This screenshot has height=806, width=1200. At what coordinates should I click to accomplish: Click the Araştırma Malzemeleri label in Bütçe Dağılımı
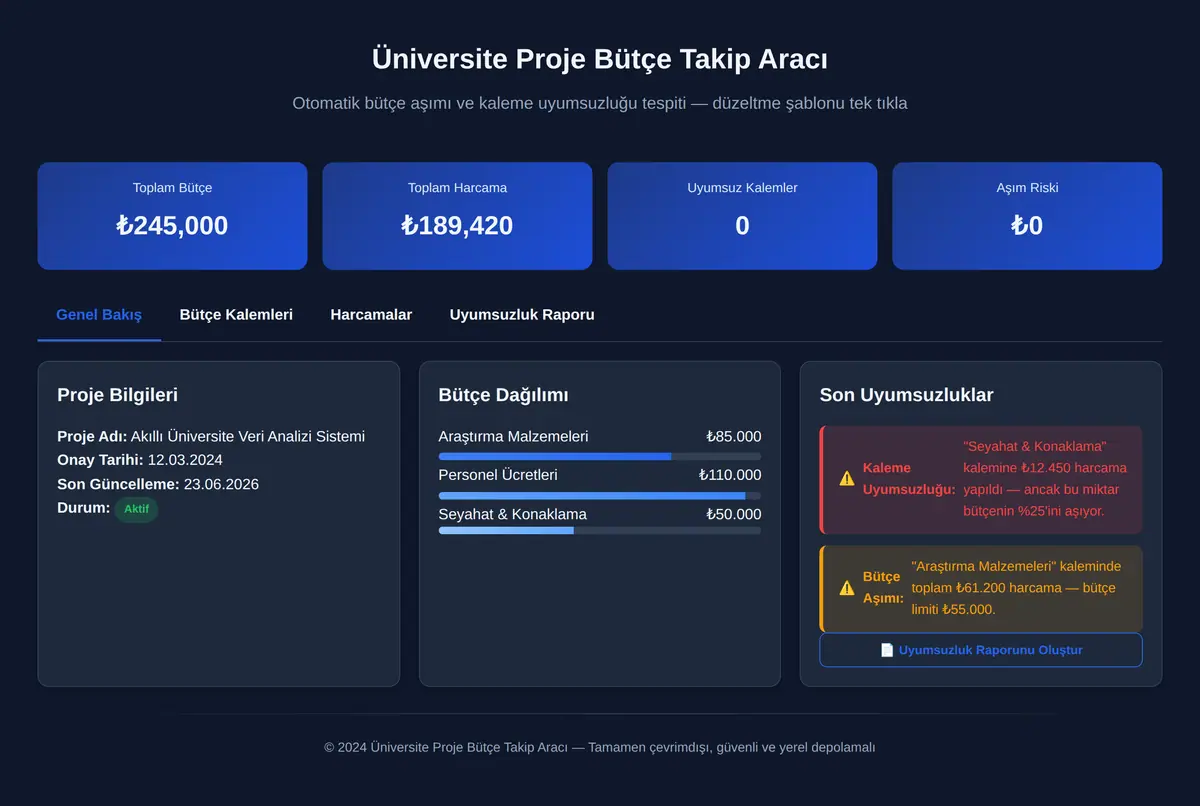tap(514, 437)
